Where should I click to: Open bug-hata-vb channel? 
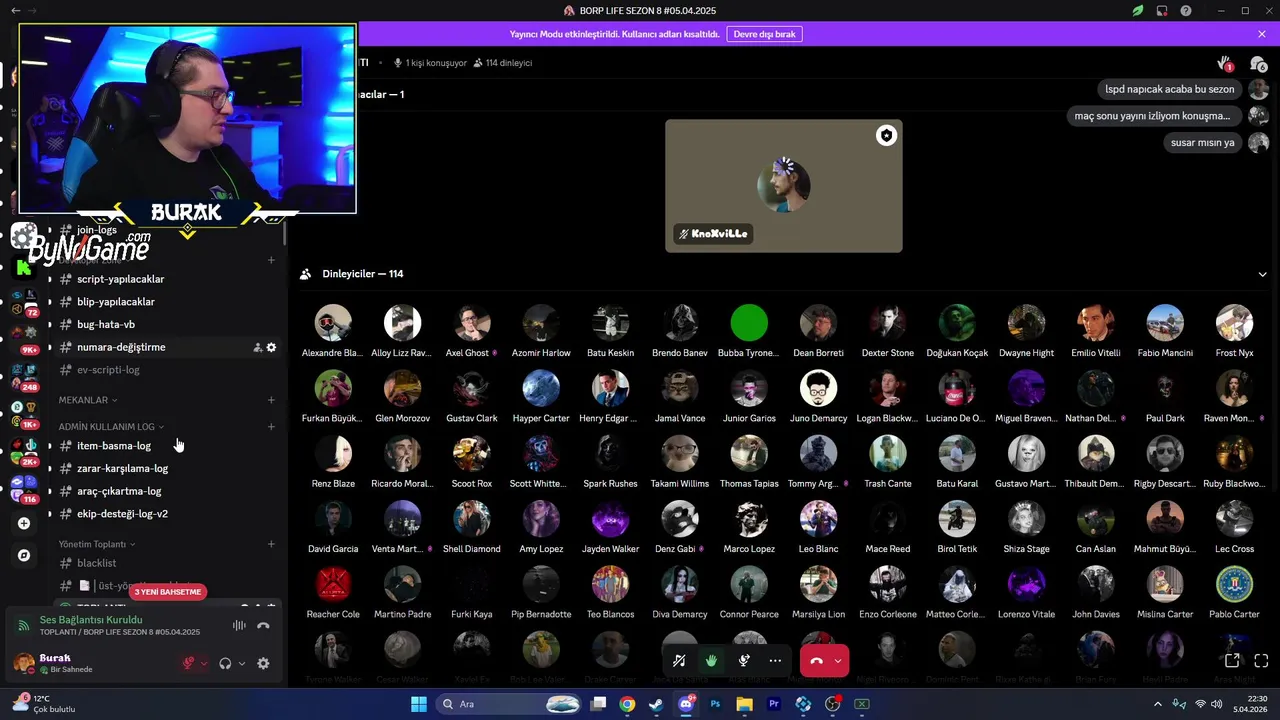106,325
